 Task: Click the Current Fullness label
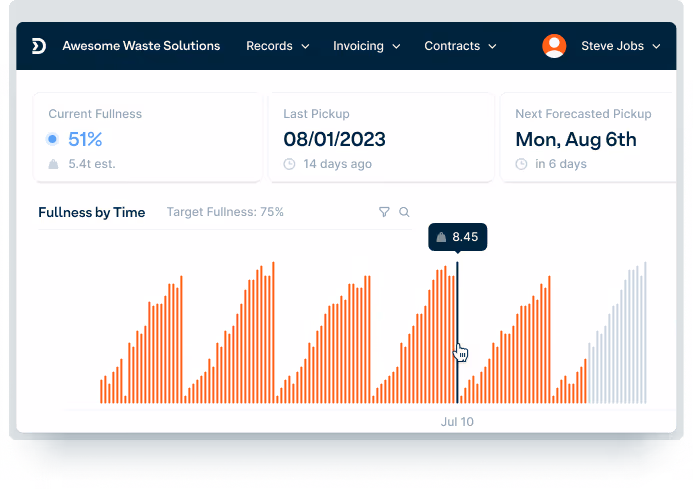click(95, 114)
